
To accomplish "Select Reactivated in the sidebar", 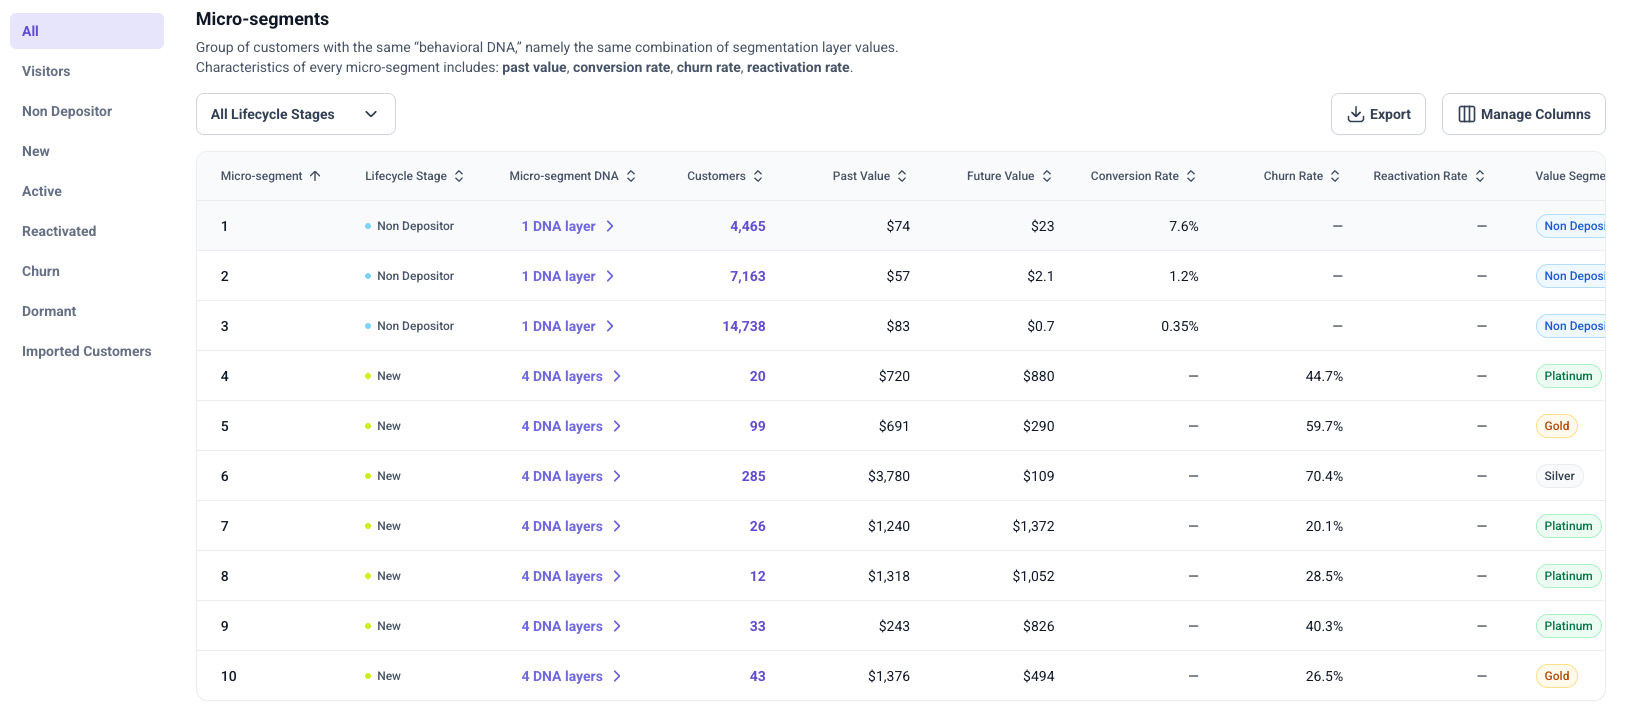I will click(x=87, y=231).
